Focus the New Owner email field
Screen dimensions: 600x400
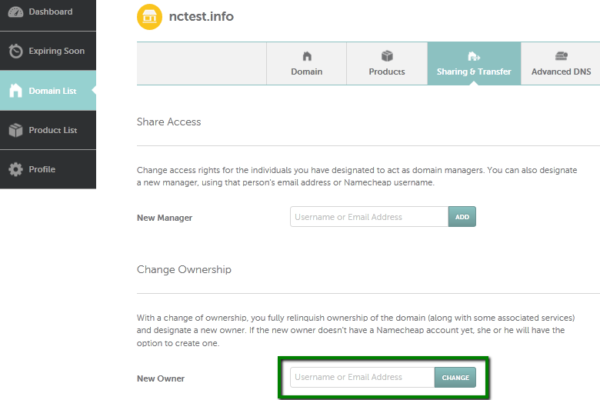tap(362, 377)
